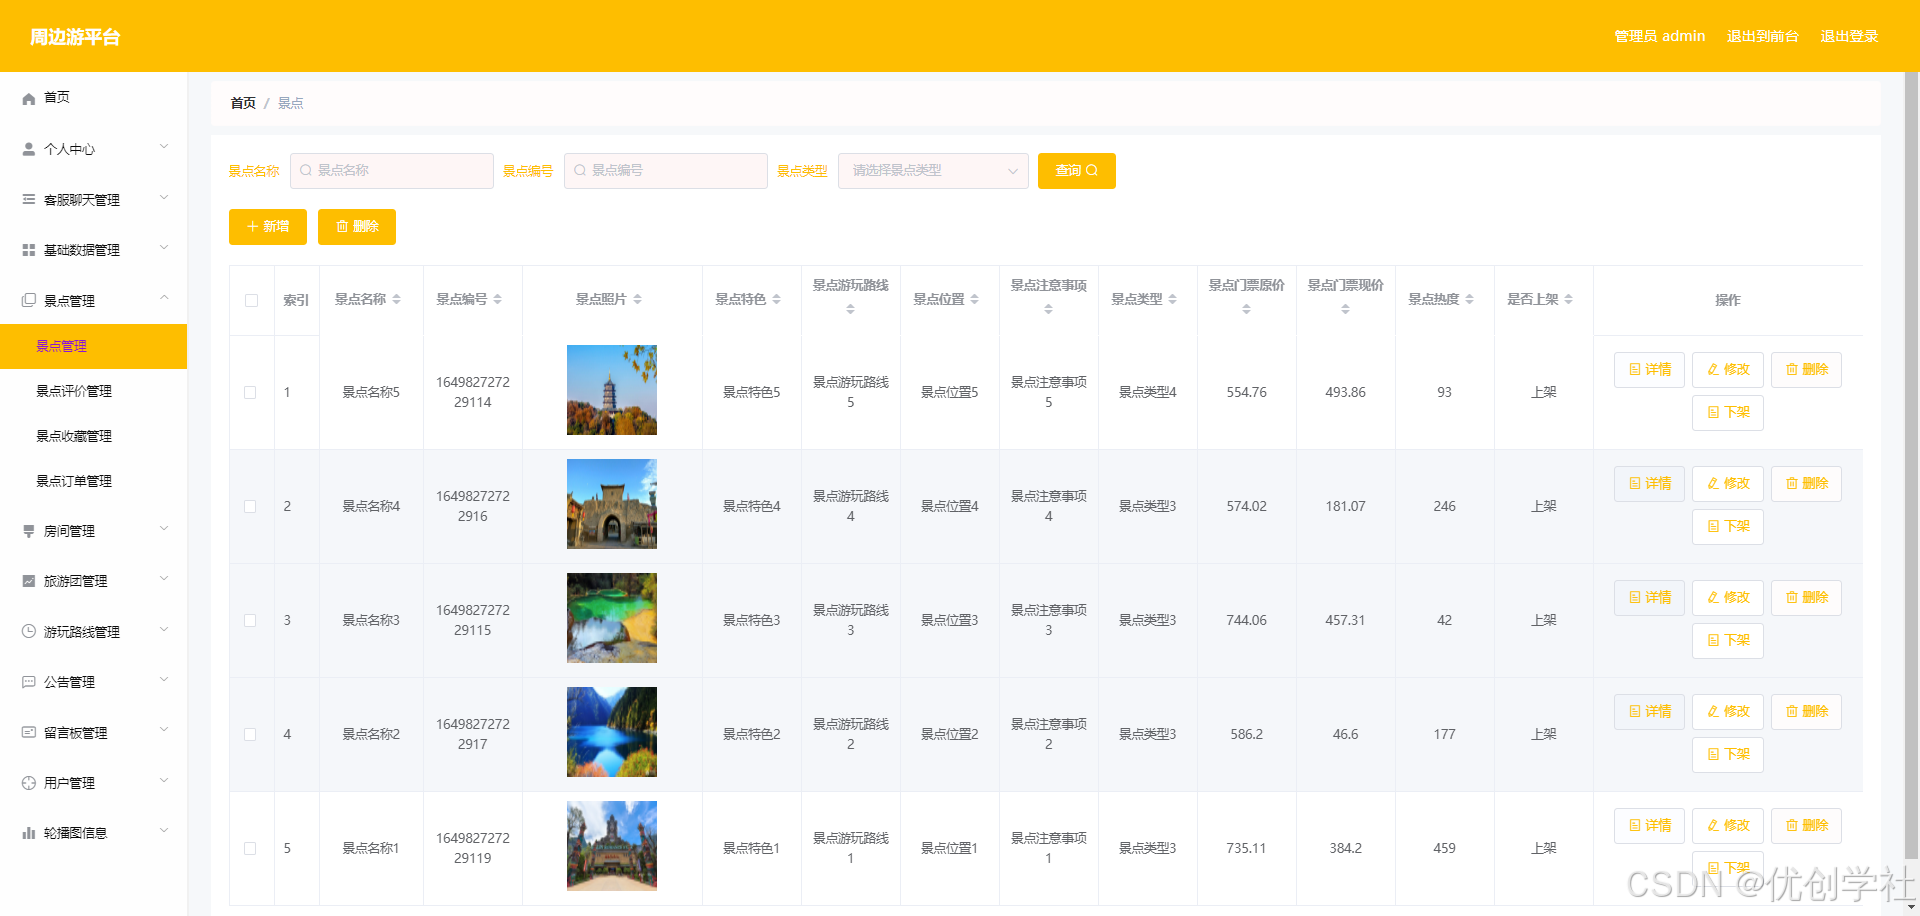
Task: Open the 请选择景点类型 dropdown
Action: click(x=933, y=171)
